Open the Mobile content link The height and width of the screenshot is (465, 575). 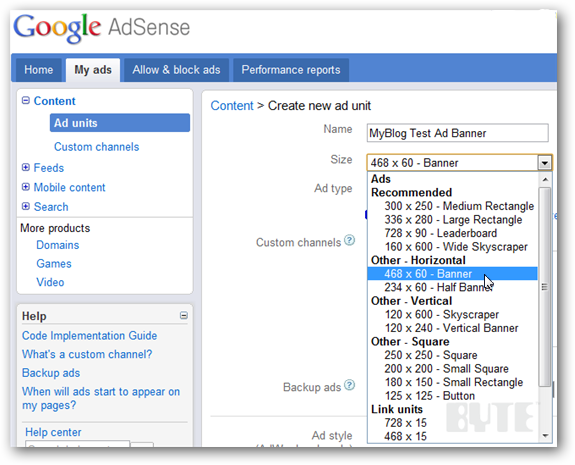tap(70, 187)
